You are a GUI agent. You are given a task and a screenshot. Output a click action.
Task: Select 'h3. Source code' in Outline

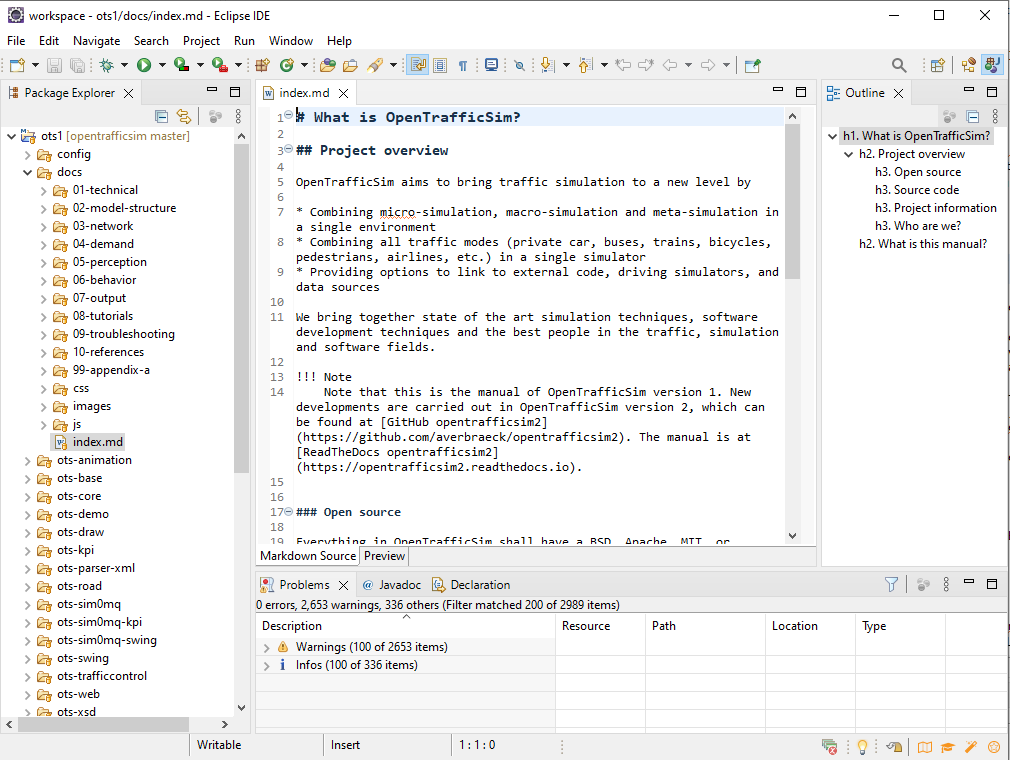click(x=917, y=191)
